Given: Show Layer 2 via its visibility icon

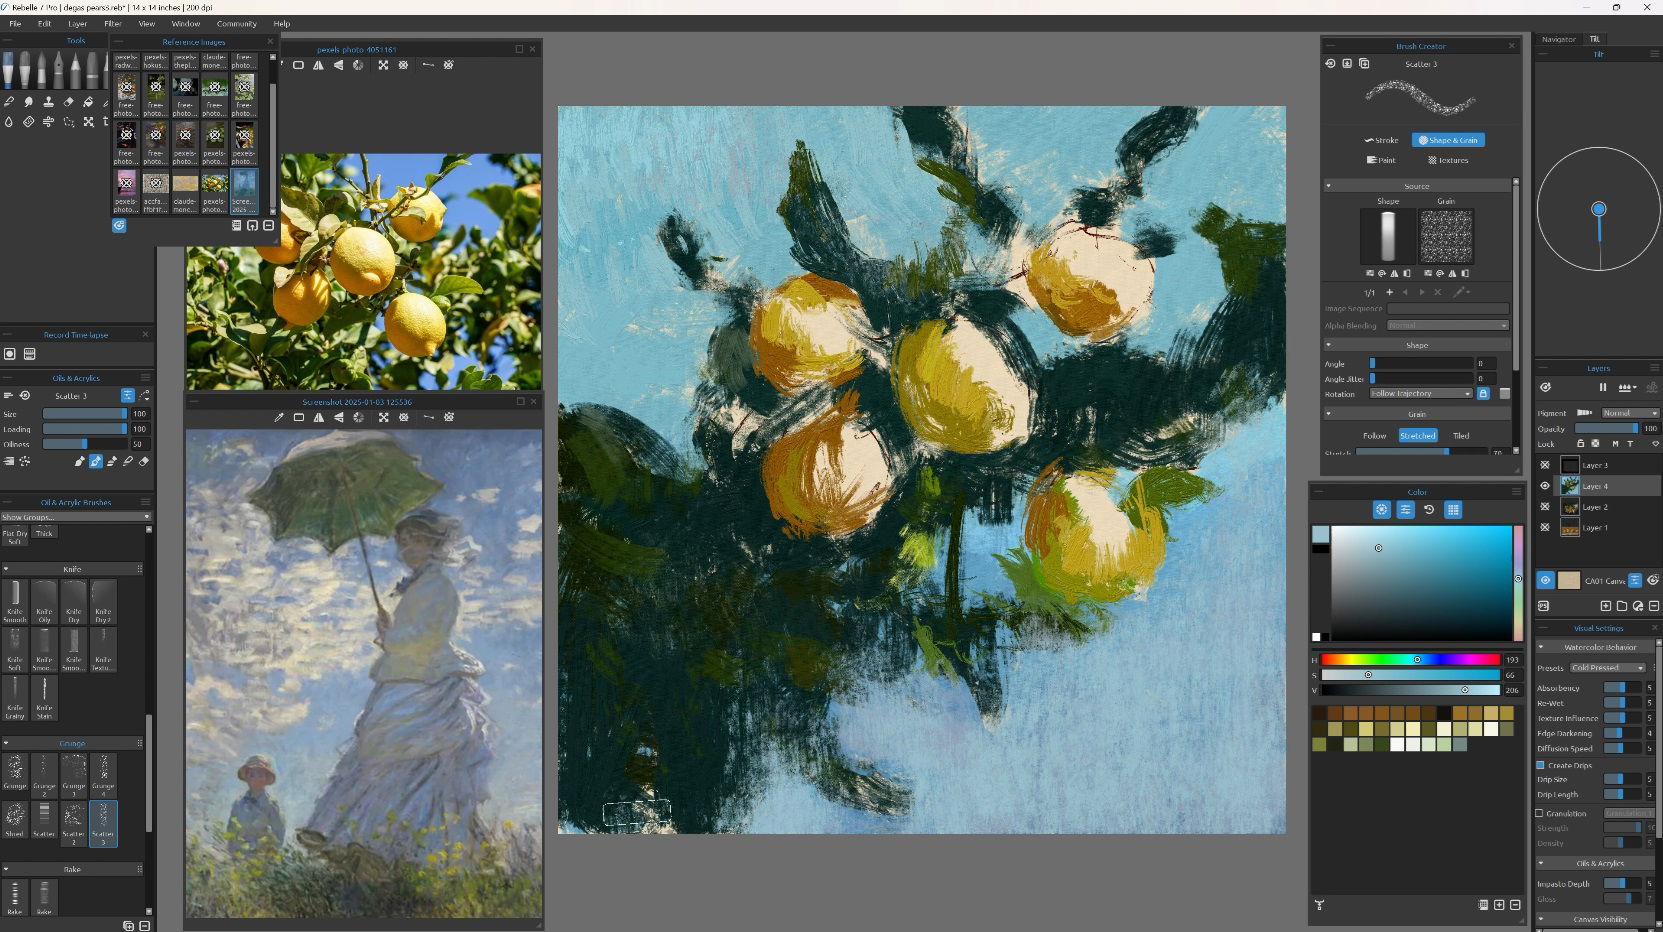Looking at the screenshot, I should coord(1545,507).
